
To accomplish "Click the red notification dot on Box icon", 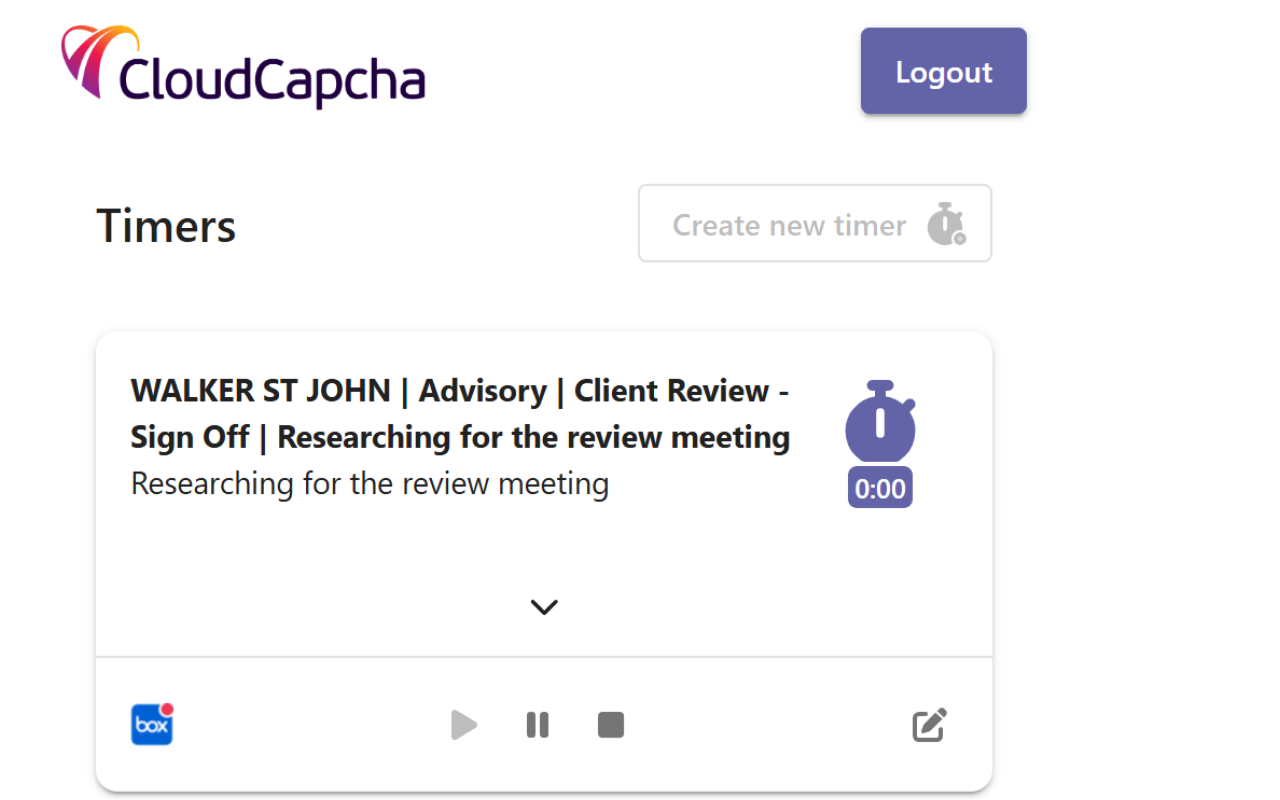I will (x=167, y=709).
